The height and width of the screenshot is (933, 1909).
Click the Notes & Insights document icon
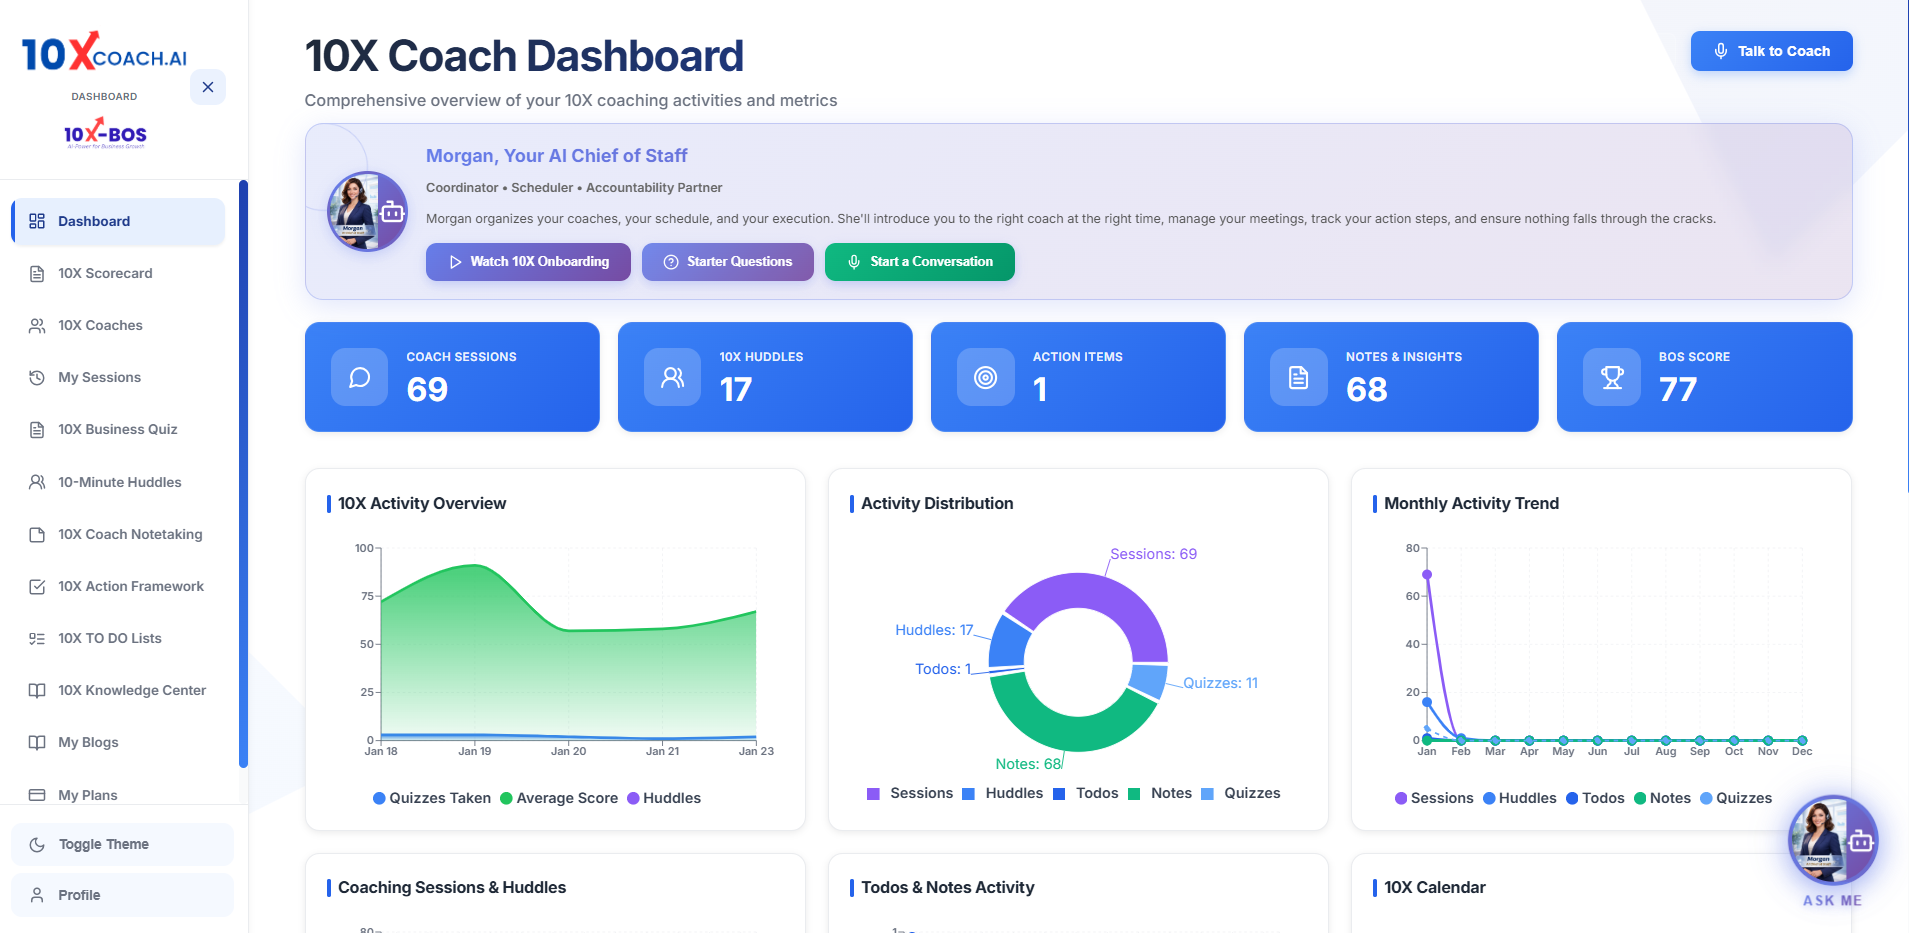(1298, 377)
